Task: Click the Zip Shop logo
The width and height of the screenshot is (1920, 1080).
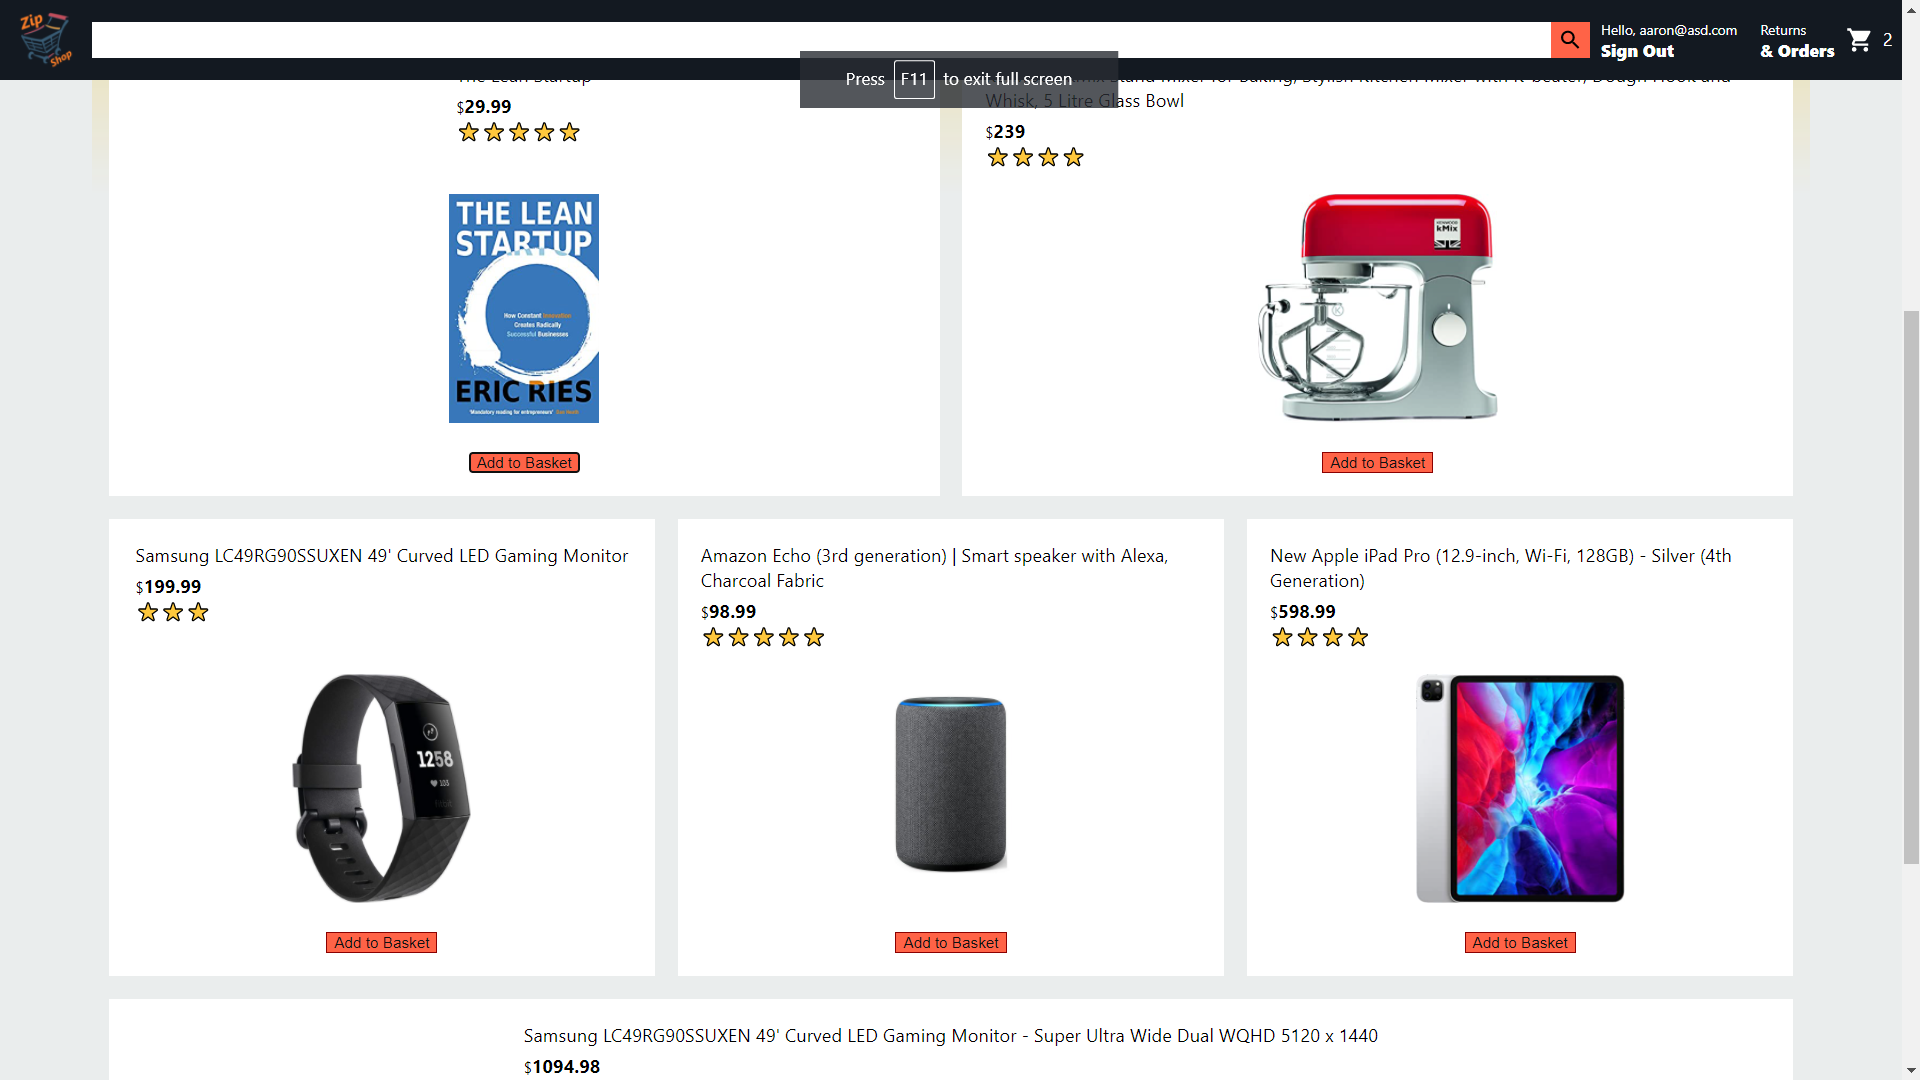Action: pyautogui.click(x=45, y=40)
